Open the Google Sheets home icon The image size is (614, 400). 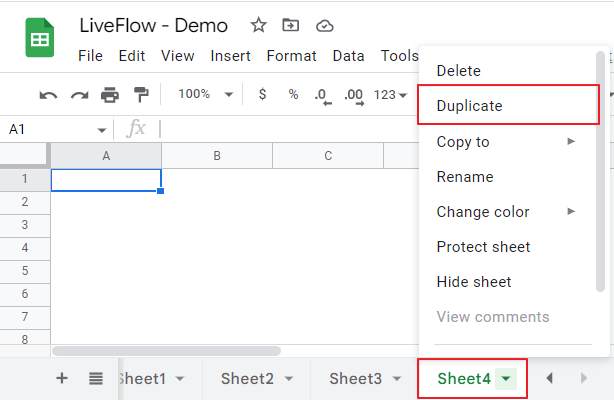point(40,38)
